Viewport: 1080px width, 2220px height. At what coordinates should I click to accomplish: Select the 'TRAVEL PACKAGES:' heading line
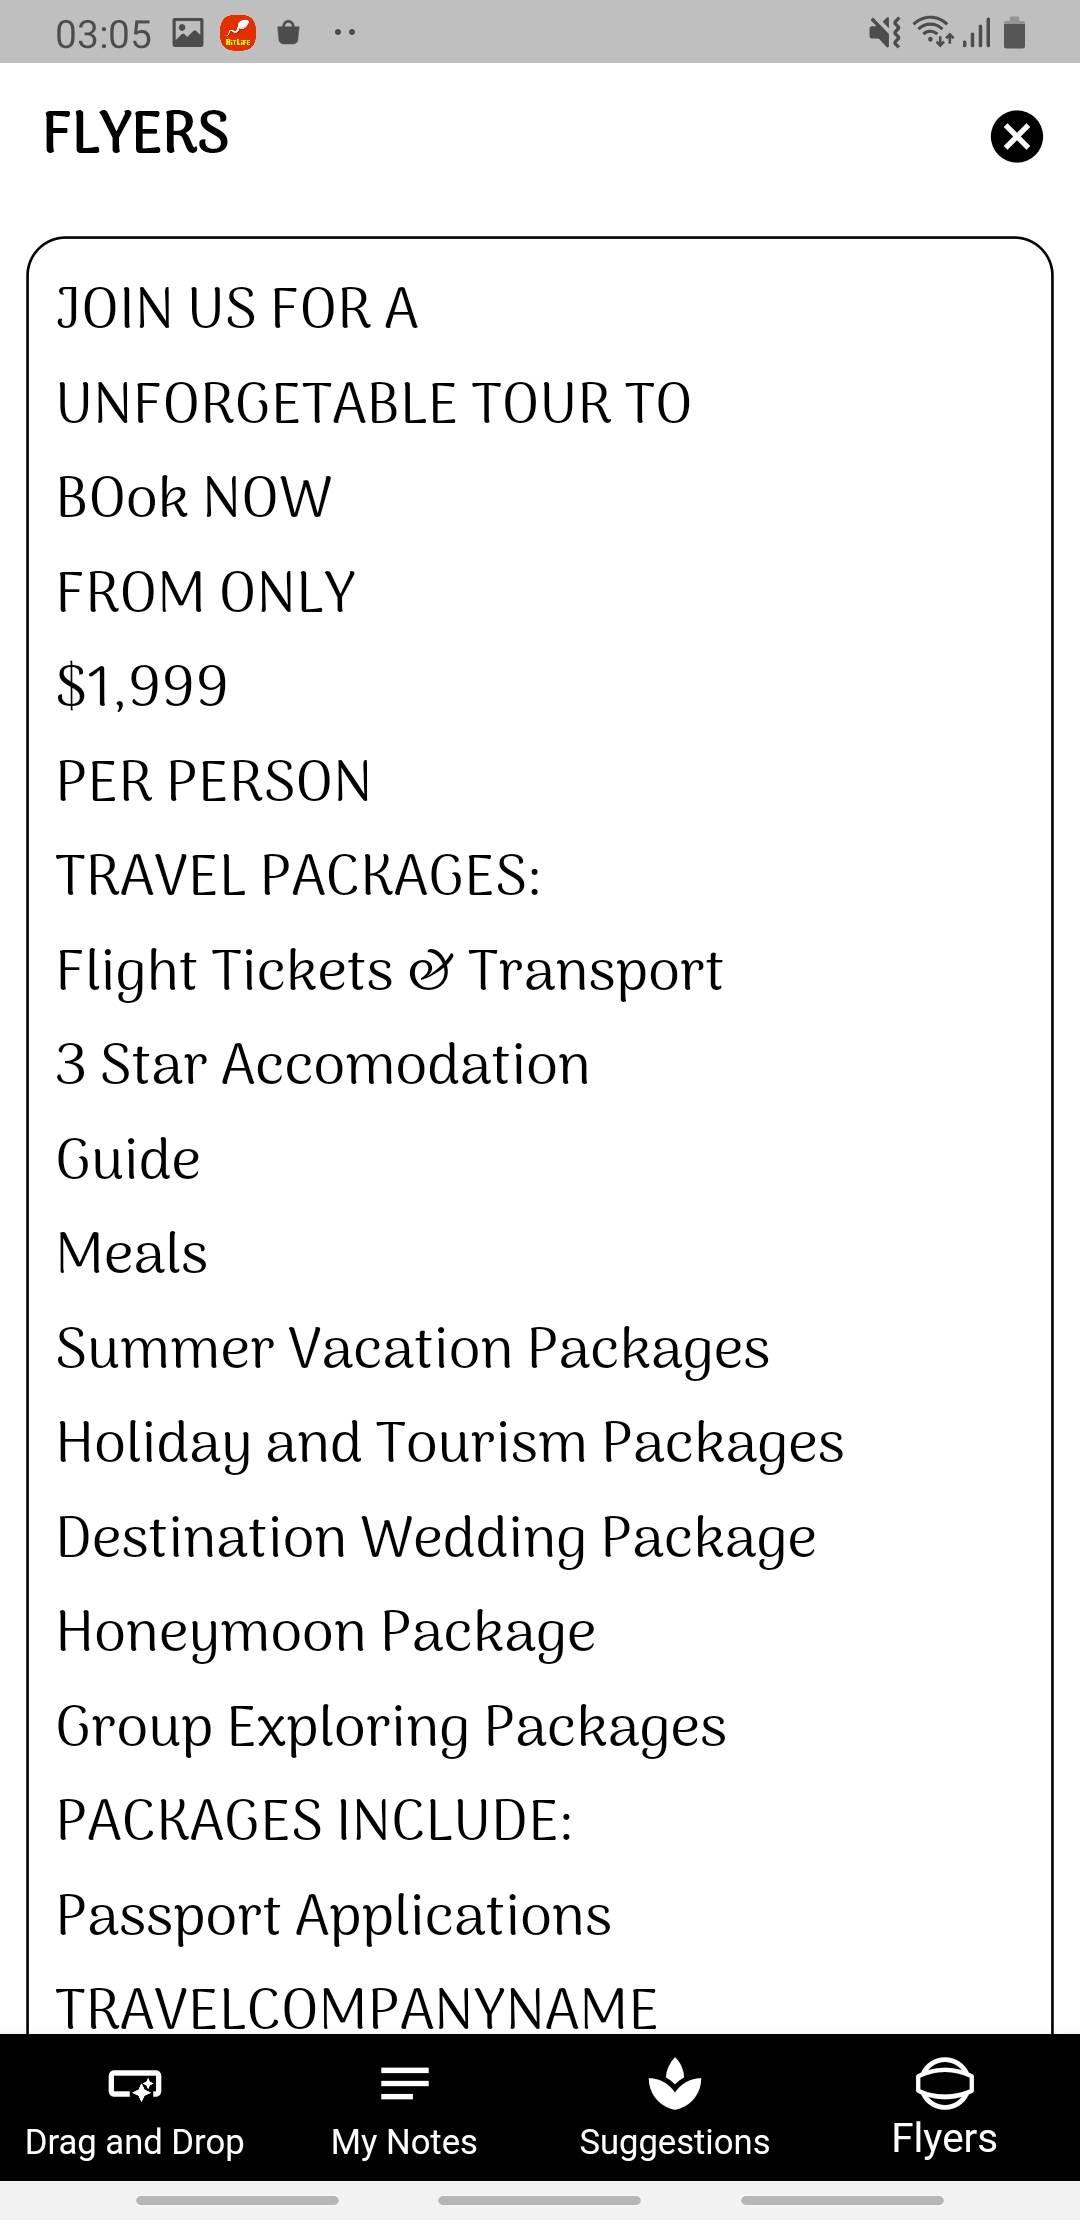click(x=298, y=876)
